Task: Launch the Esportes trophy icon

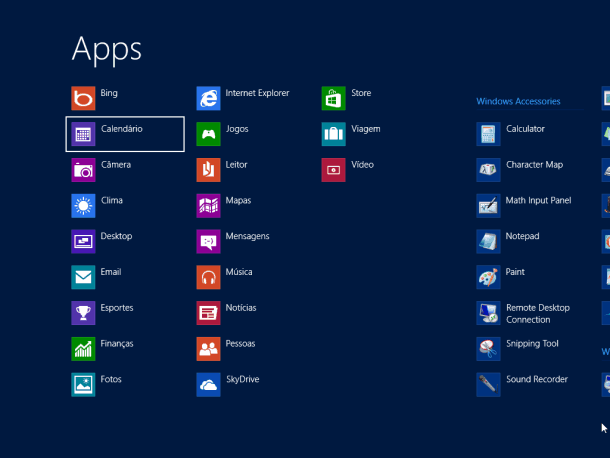Action: coord(83,313)
